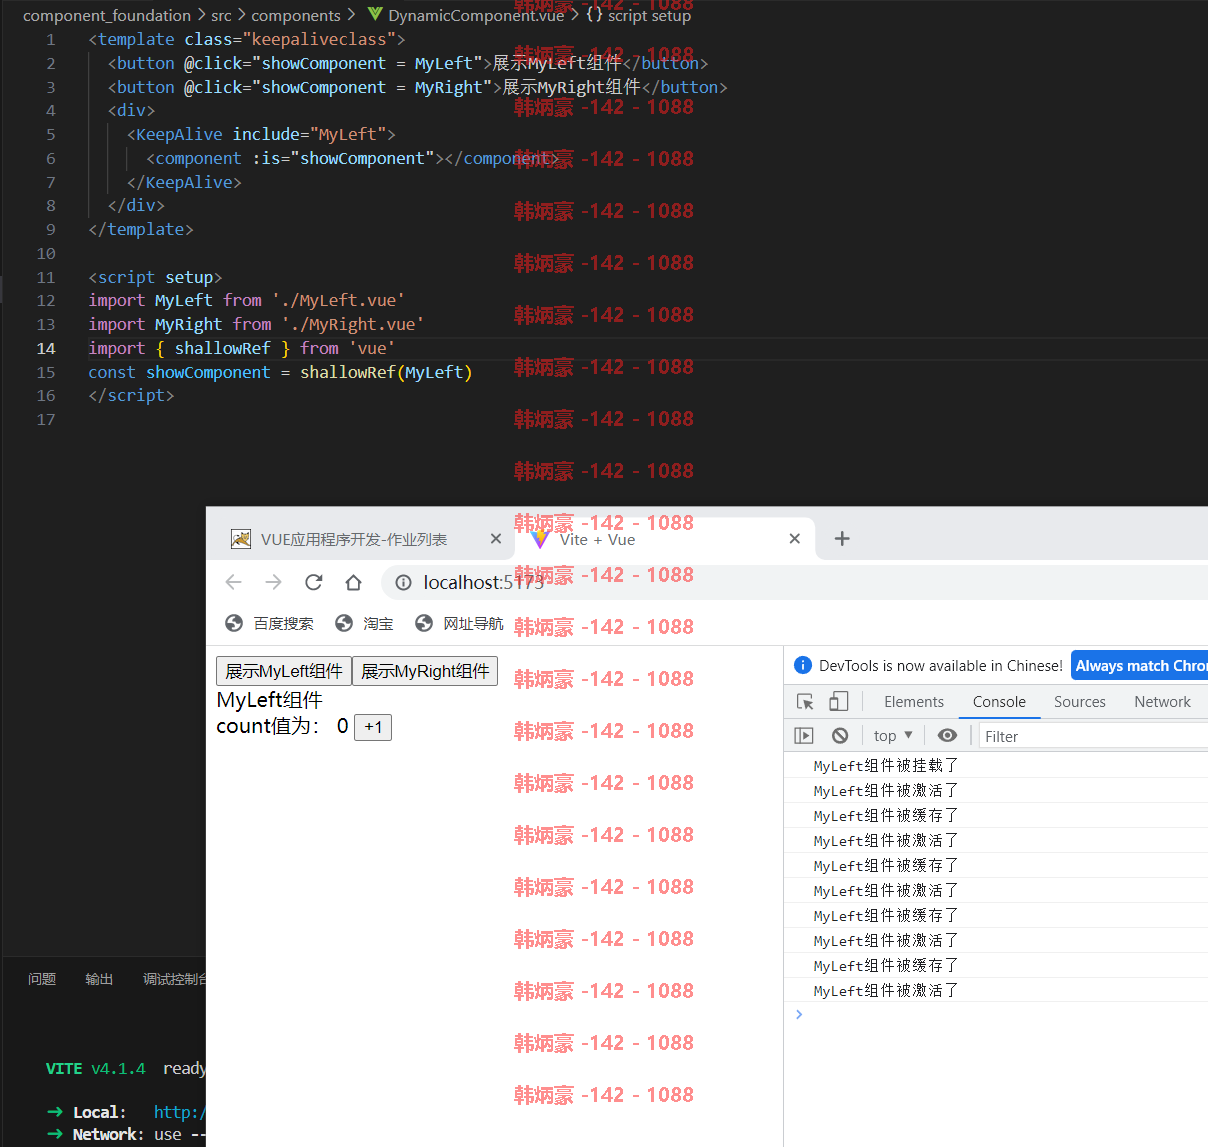Open the 问题 panel tab in VS Code
This screenshot has width=1208, height=1147.
click(x=42, y=979)
